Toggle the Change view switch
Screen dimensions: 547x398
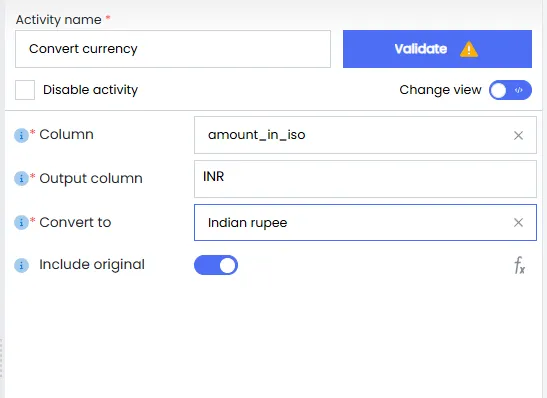(x=510, y=90)
